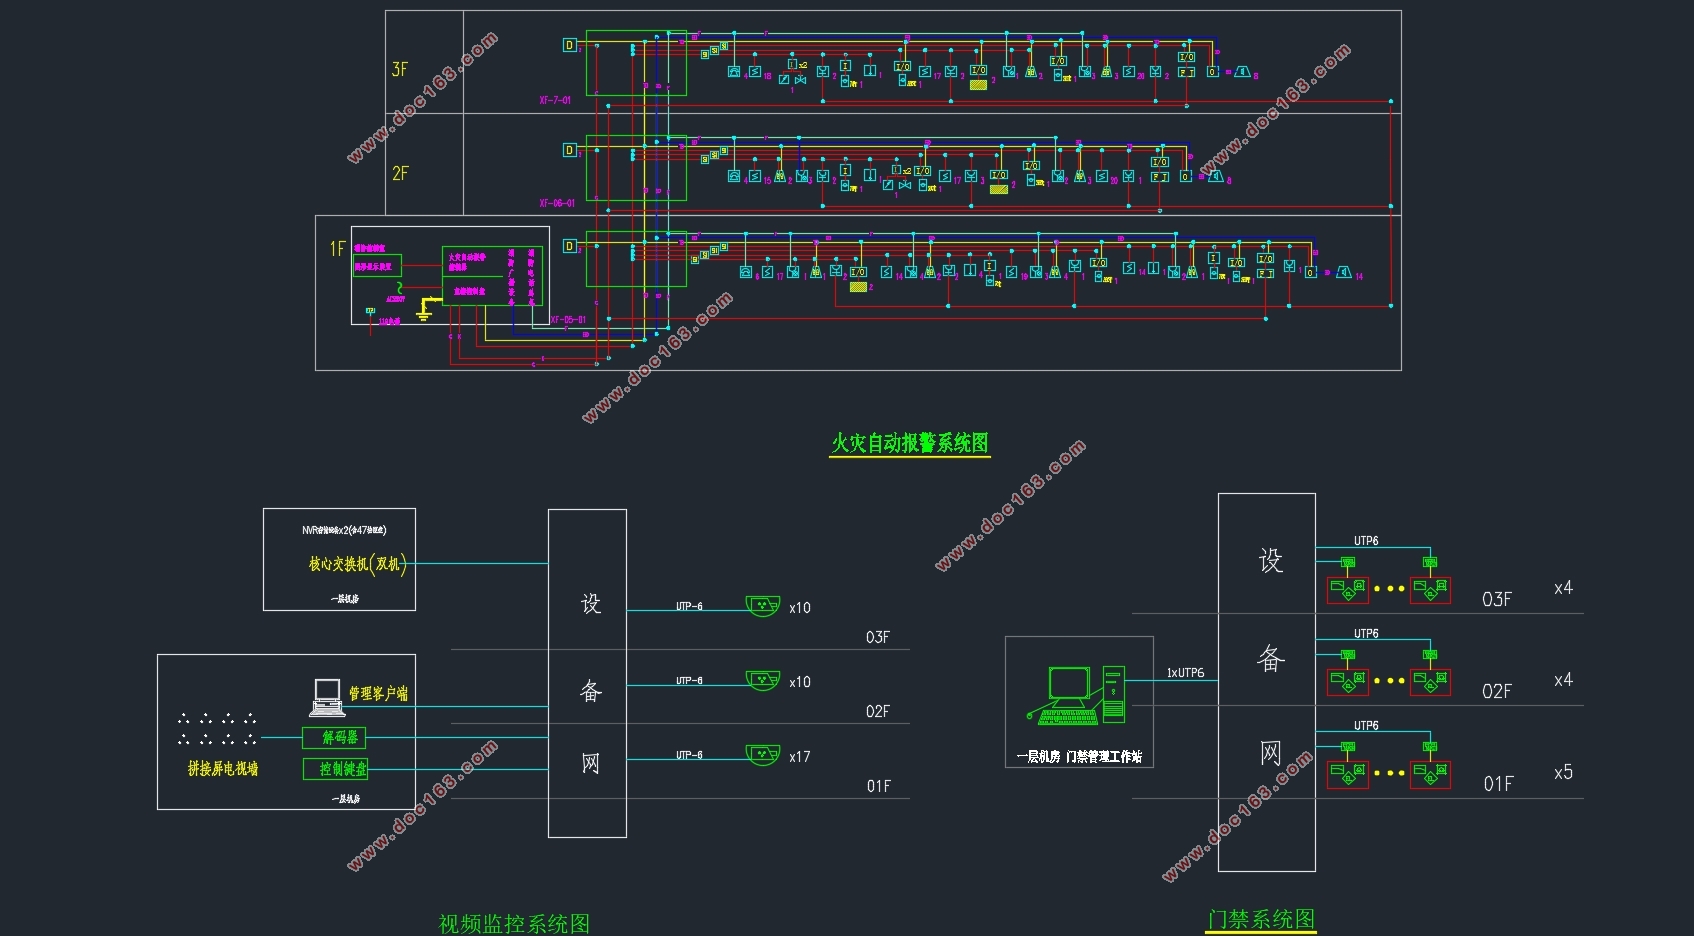The height and width of the screenshot is (936, 1694).
Task: Click the dotted video wall screen array symbol
Action: click(217, 729)
